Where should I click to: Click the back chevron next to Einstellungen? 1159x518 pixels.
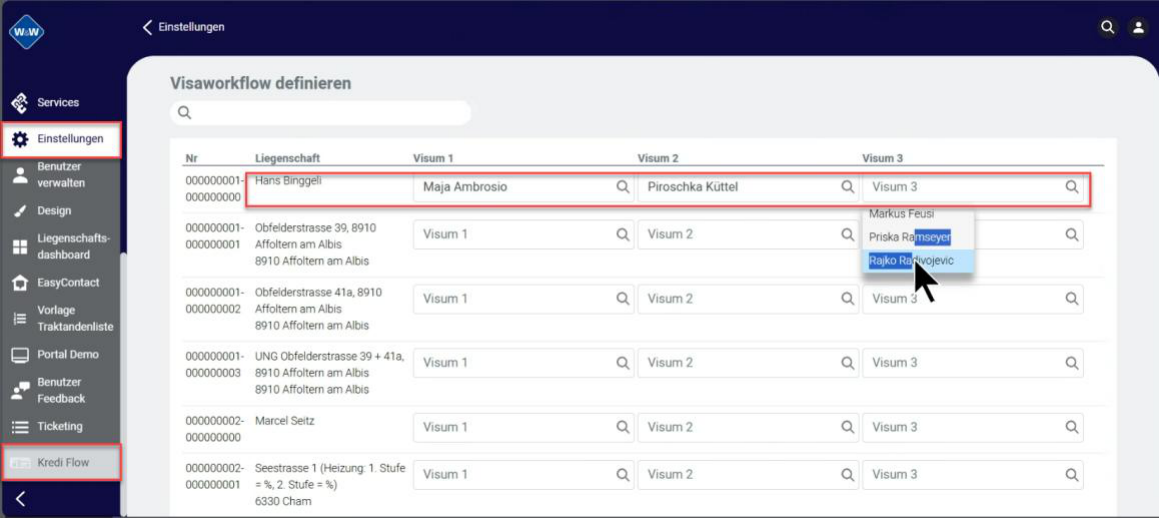147,27
